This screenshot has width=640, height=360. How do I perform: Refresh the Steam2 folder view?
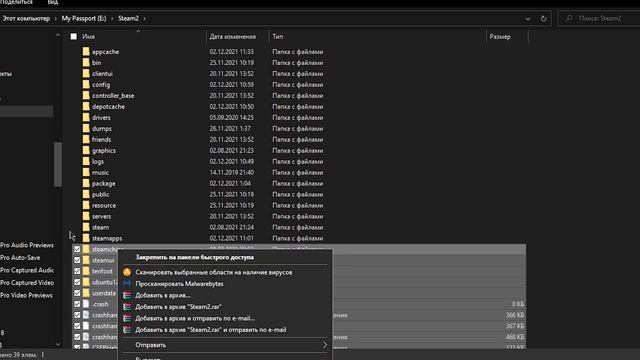(543, 19)
